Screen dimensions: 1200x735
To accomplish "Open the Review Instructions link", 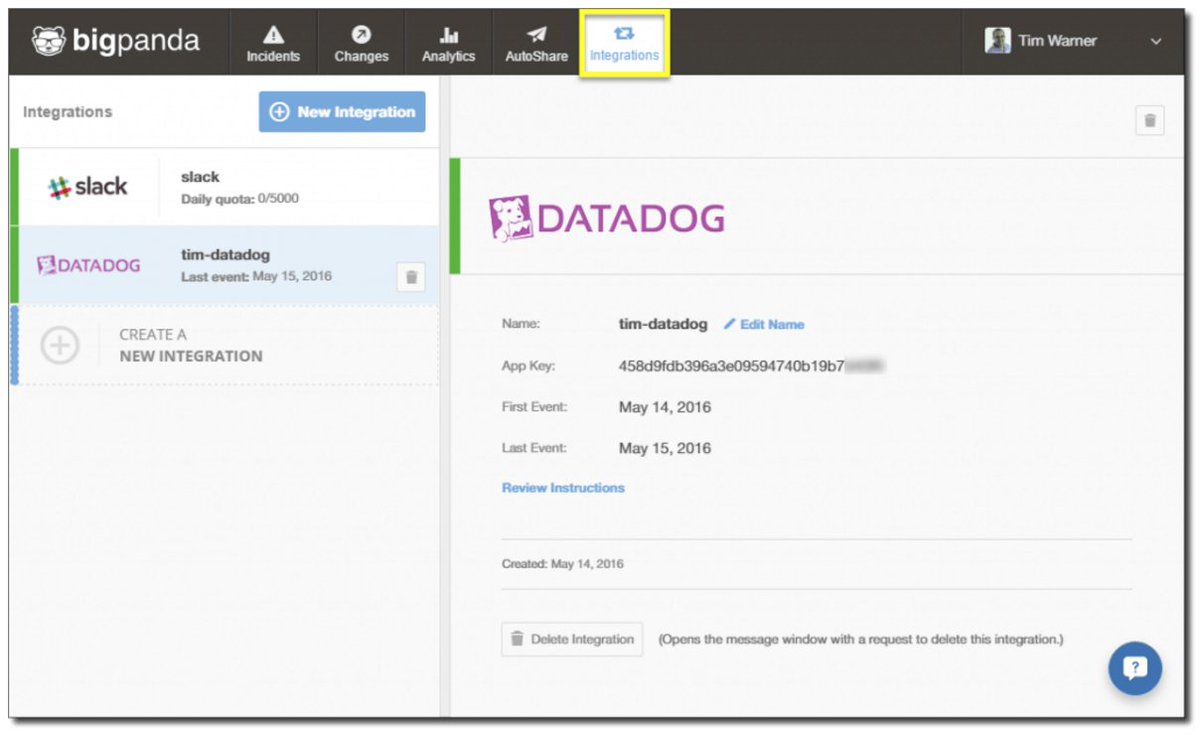I will (563, 488).
